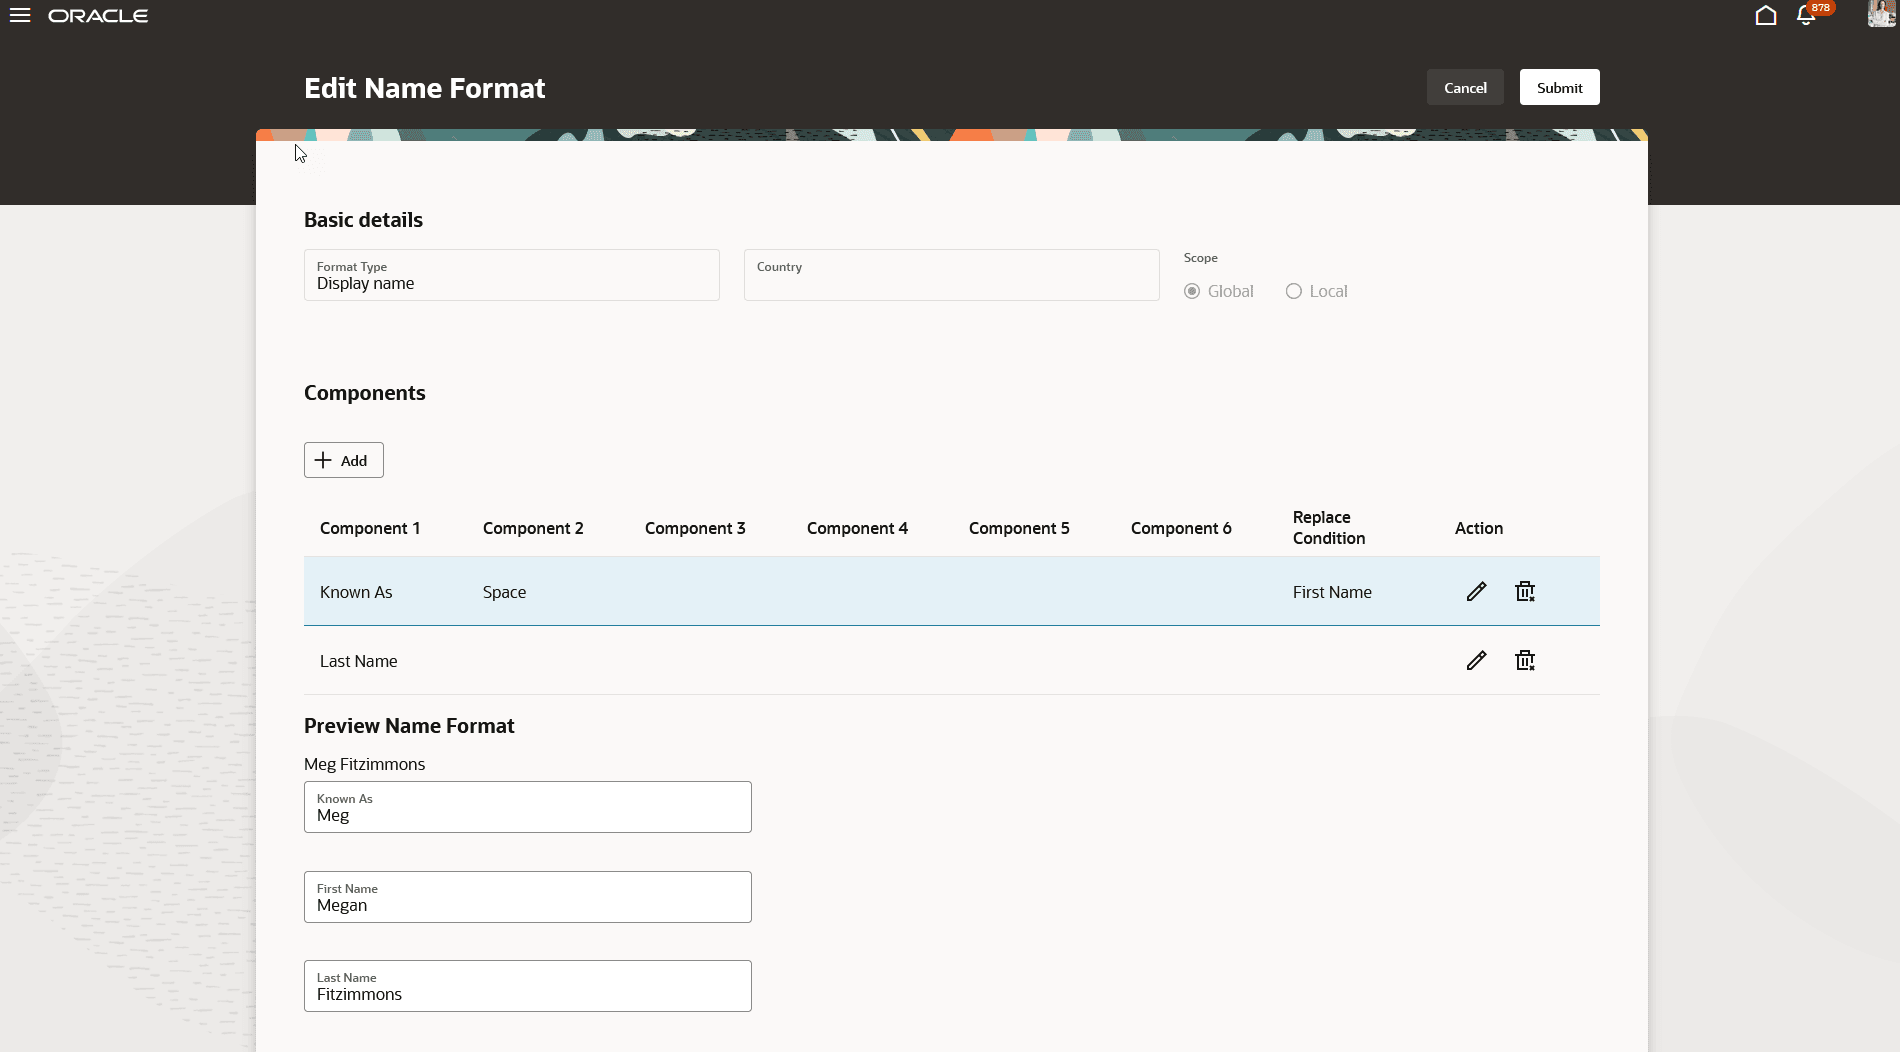Click the Component 3 column header
Viewport: 1900px width, 1052px height.
click(695, 528)
